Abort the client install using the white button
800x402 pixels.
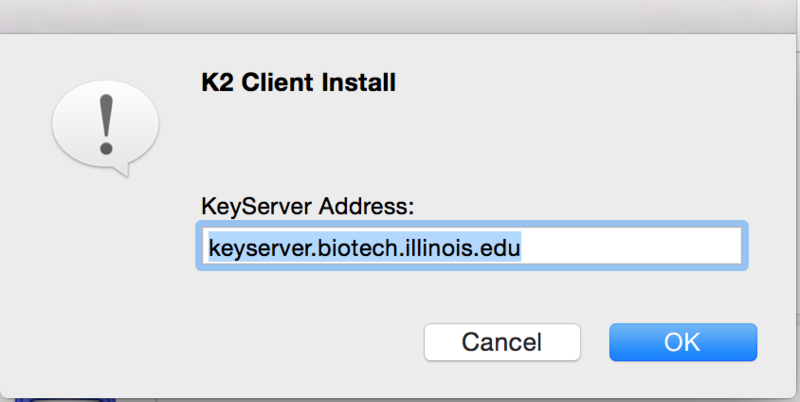click(501, 342)
